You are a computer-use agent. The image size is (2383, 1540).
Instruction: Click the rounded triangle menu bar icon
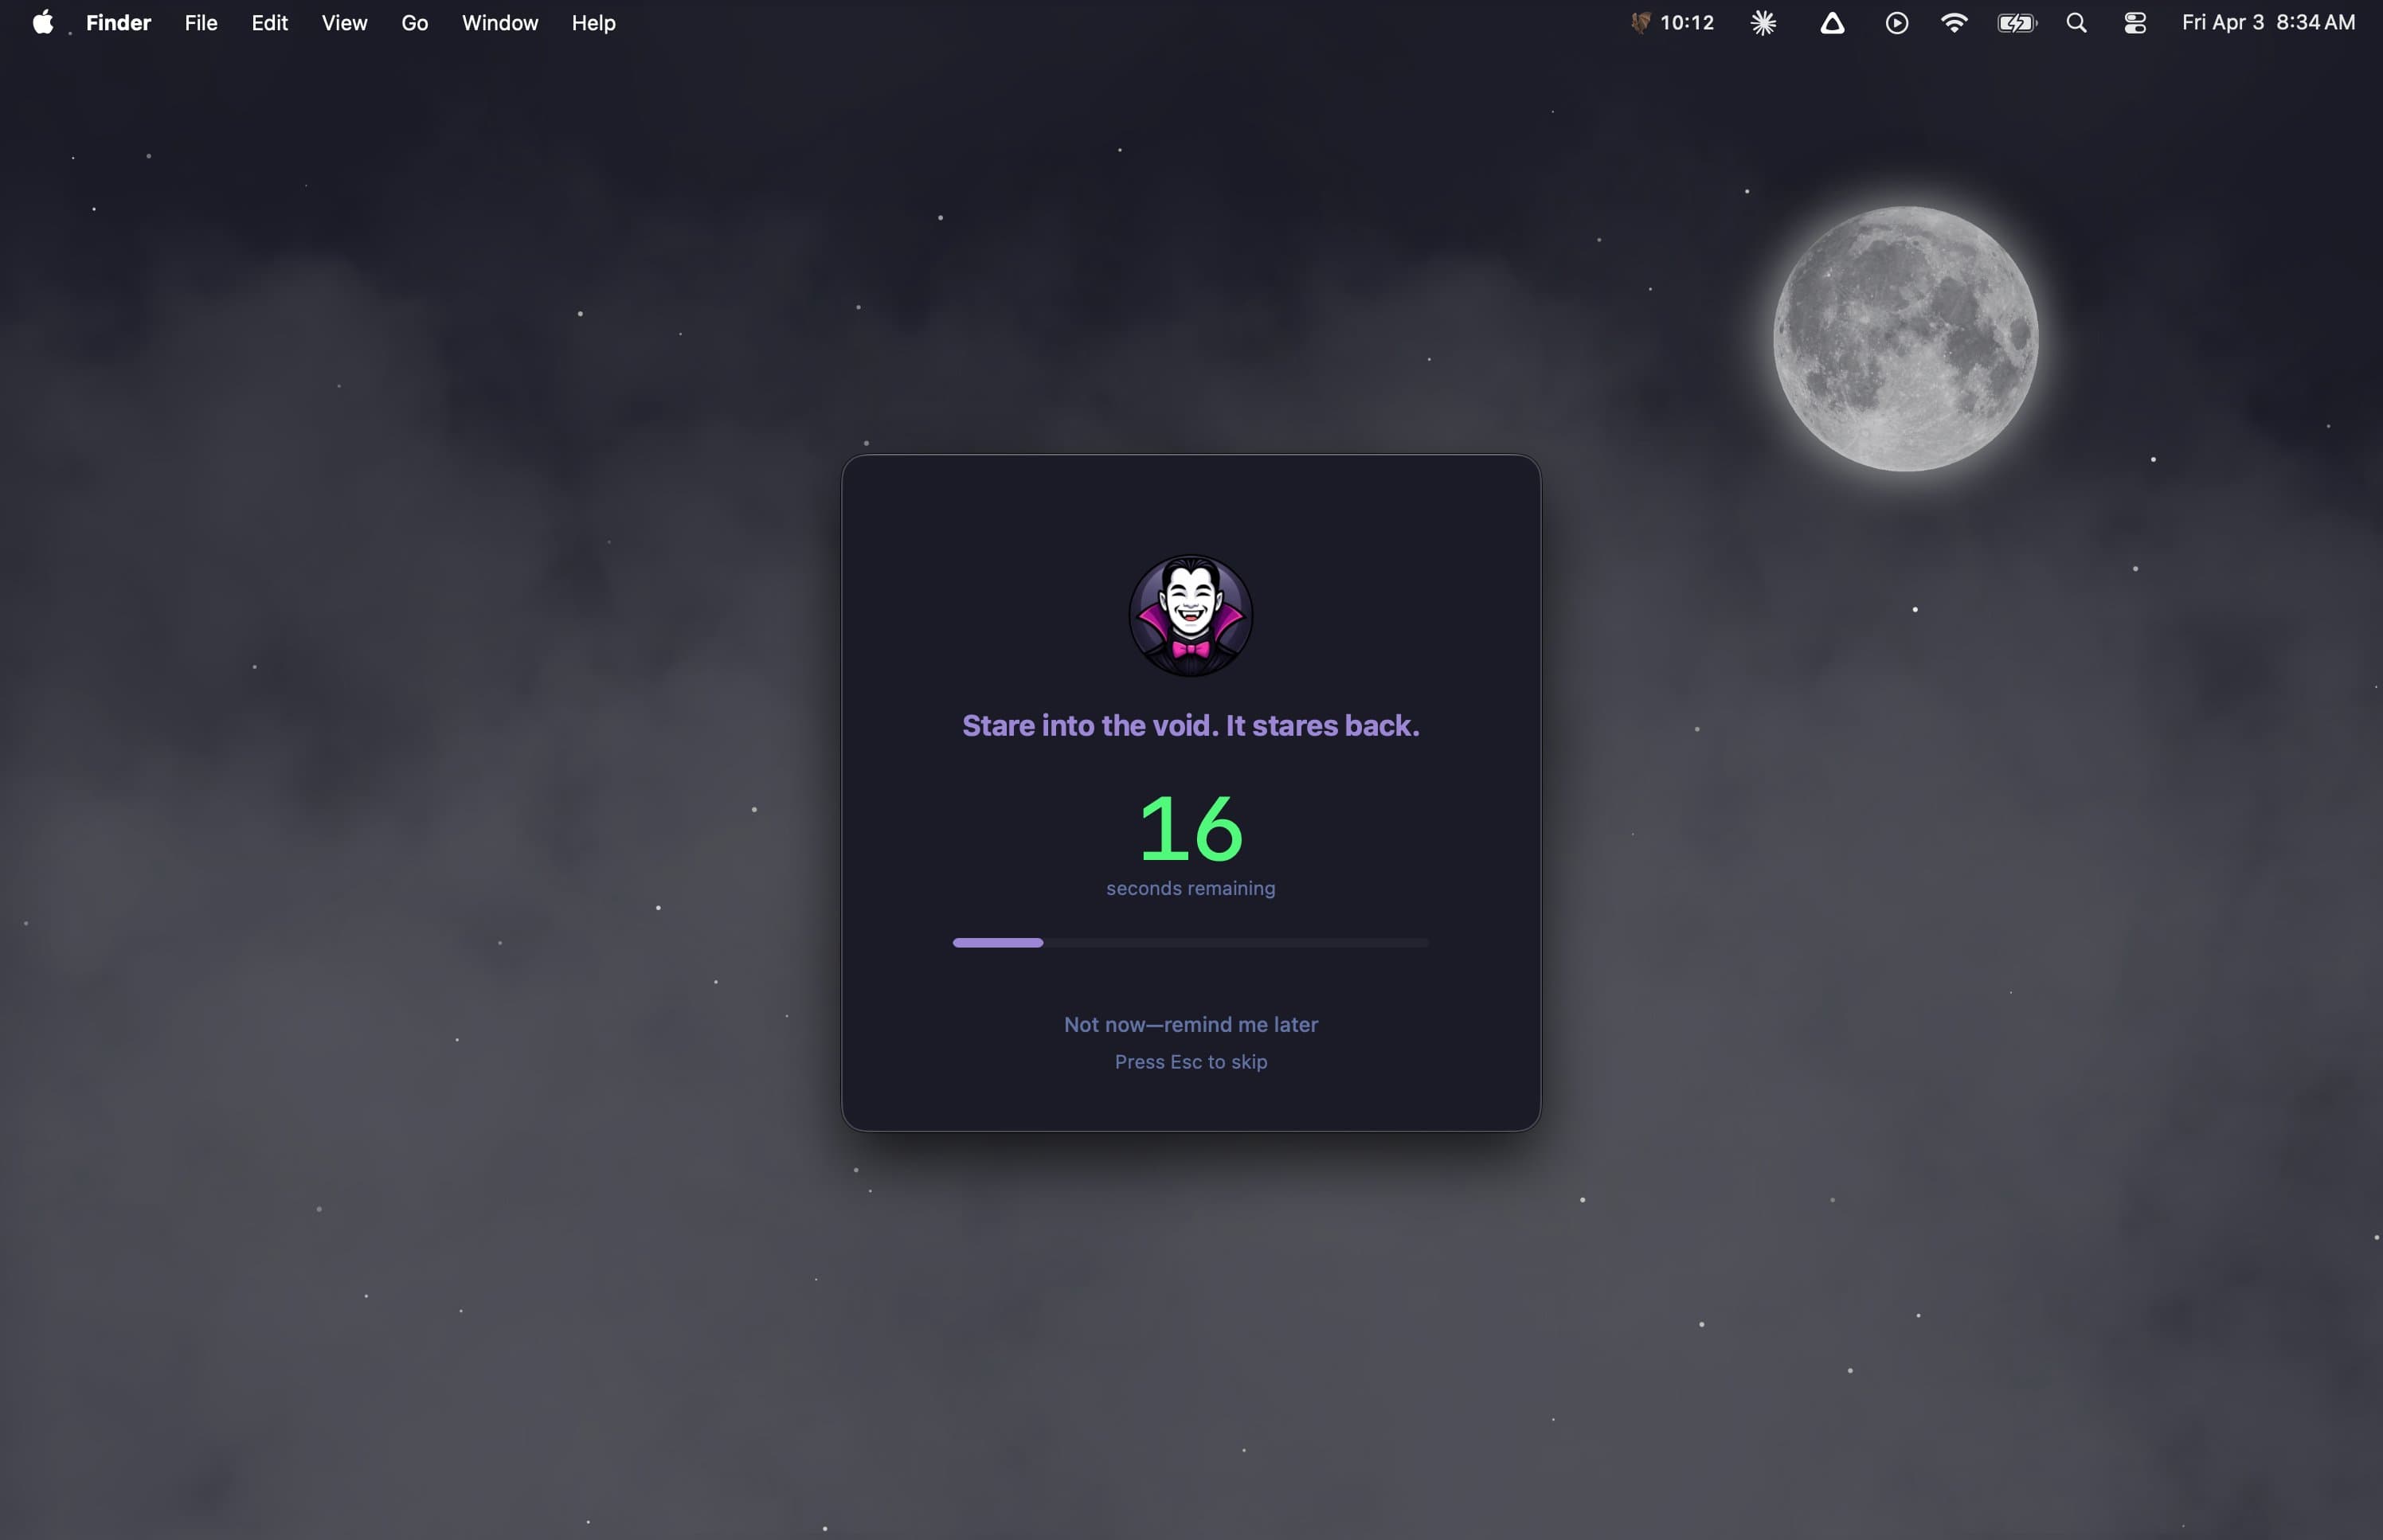1831,23
